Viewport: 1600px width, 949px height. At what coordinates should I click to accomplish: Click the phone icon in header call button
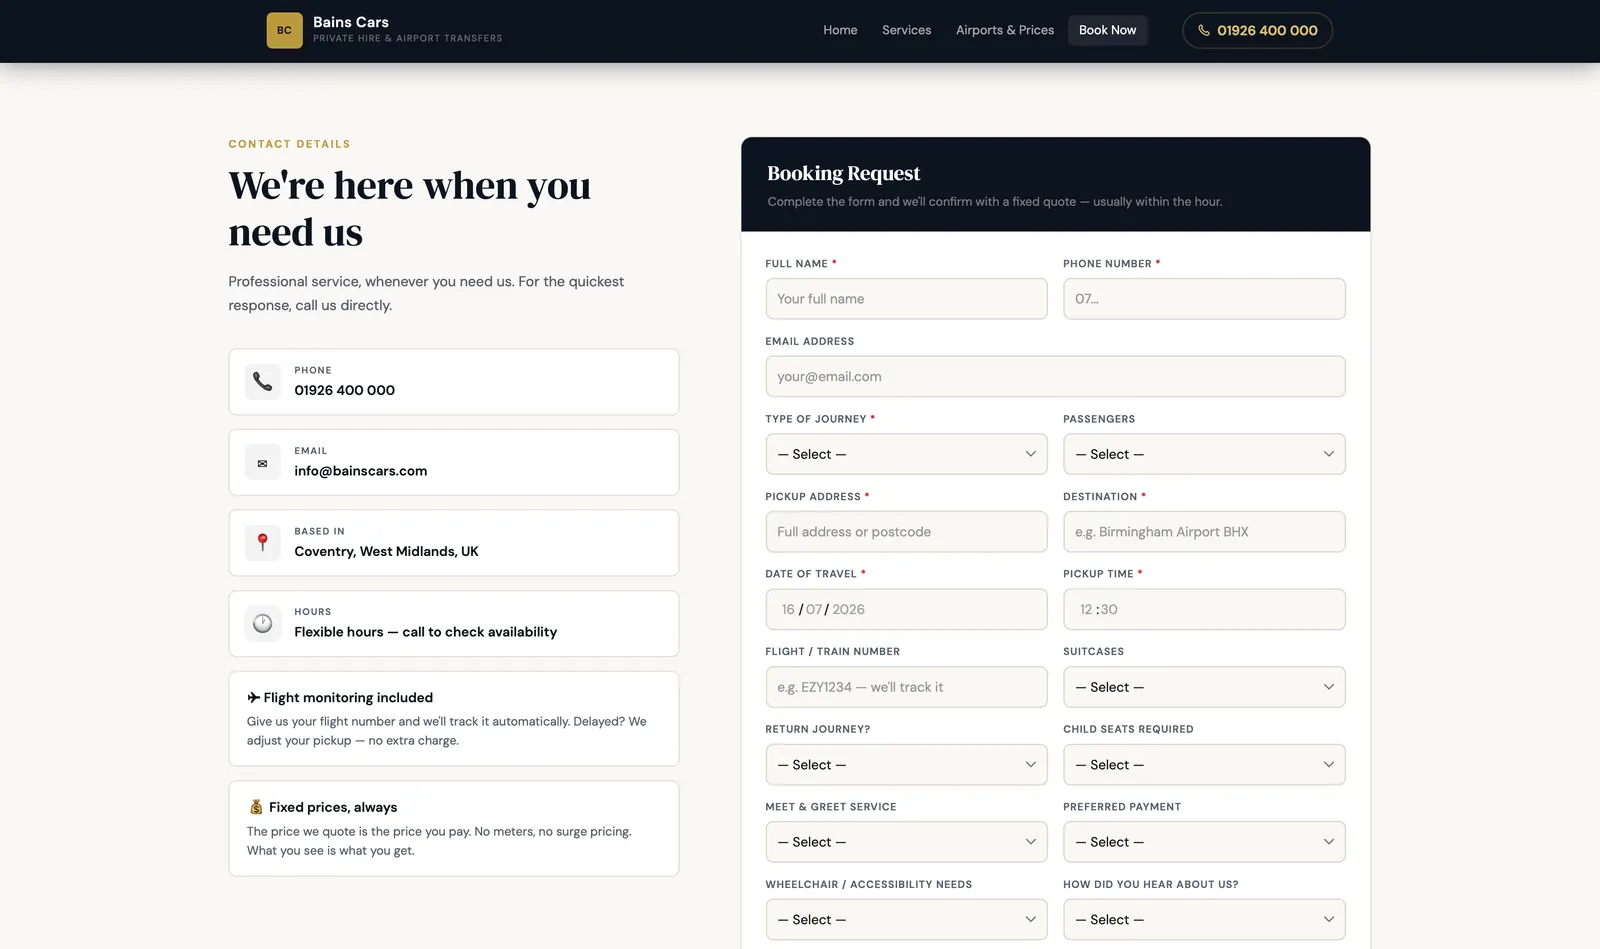pos(1204,30)
